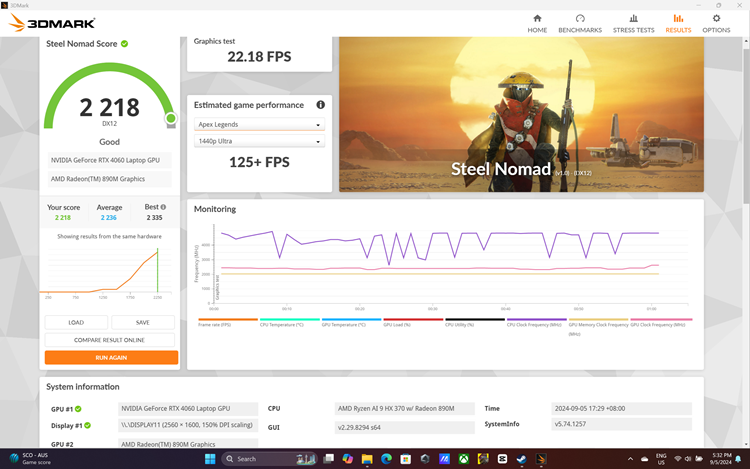The image size is (750, 469).
Task: Click the green check next to GPU #1
Action: (78, 409)
